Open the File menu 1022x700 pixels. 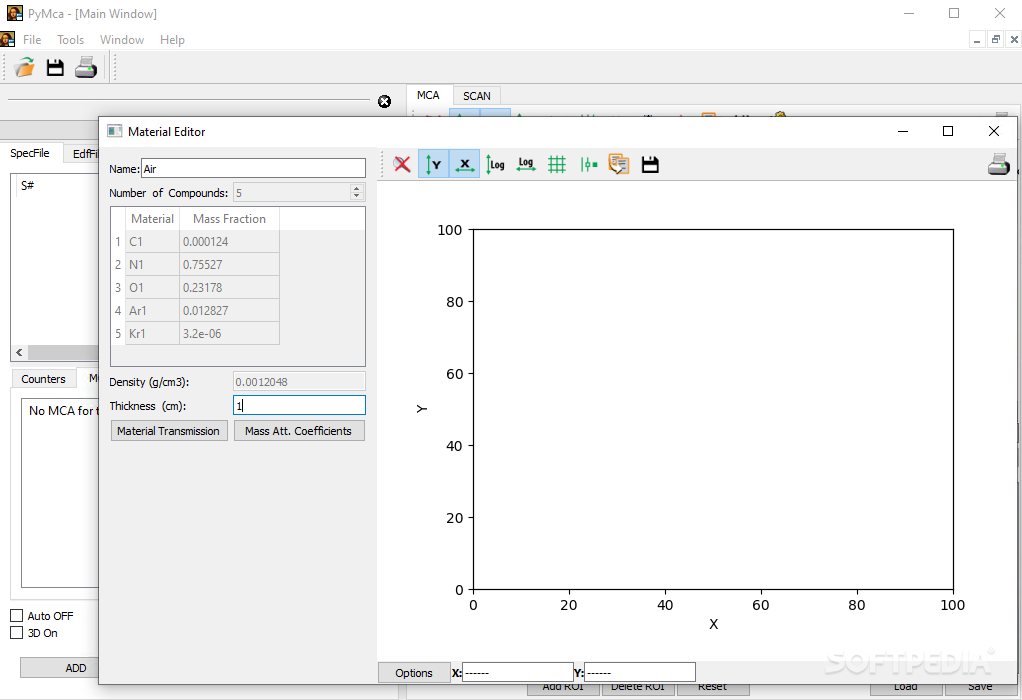(x=32, y=40)
